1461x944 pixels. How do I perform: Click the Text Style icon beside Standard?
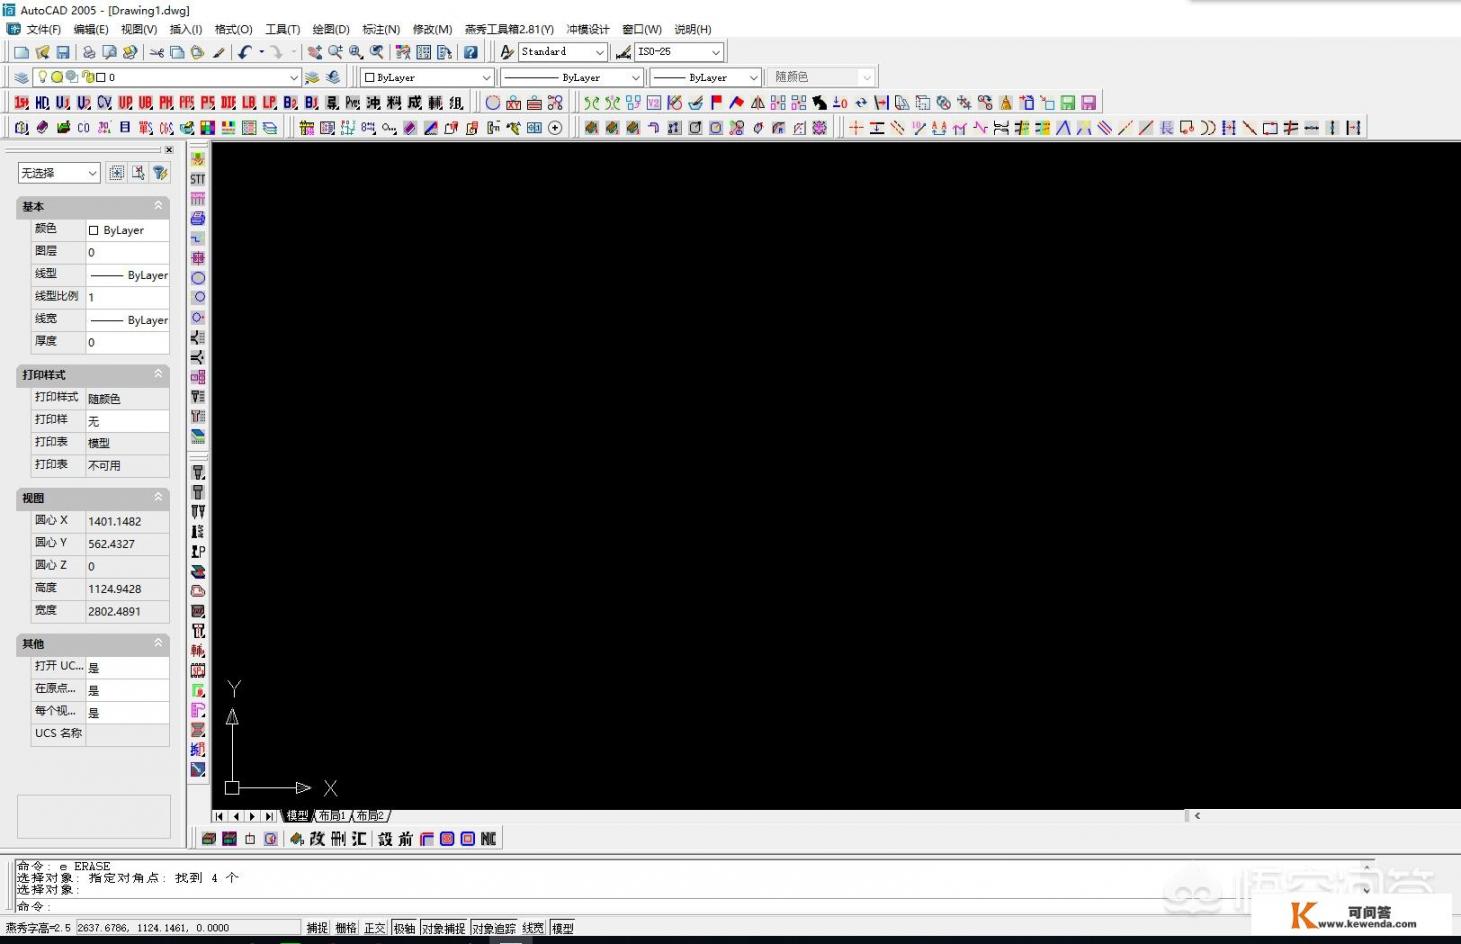[507, 52]
